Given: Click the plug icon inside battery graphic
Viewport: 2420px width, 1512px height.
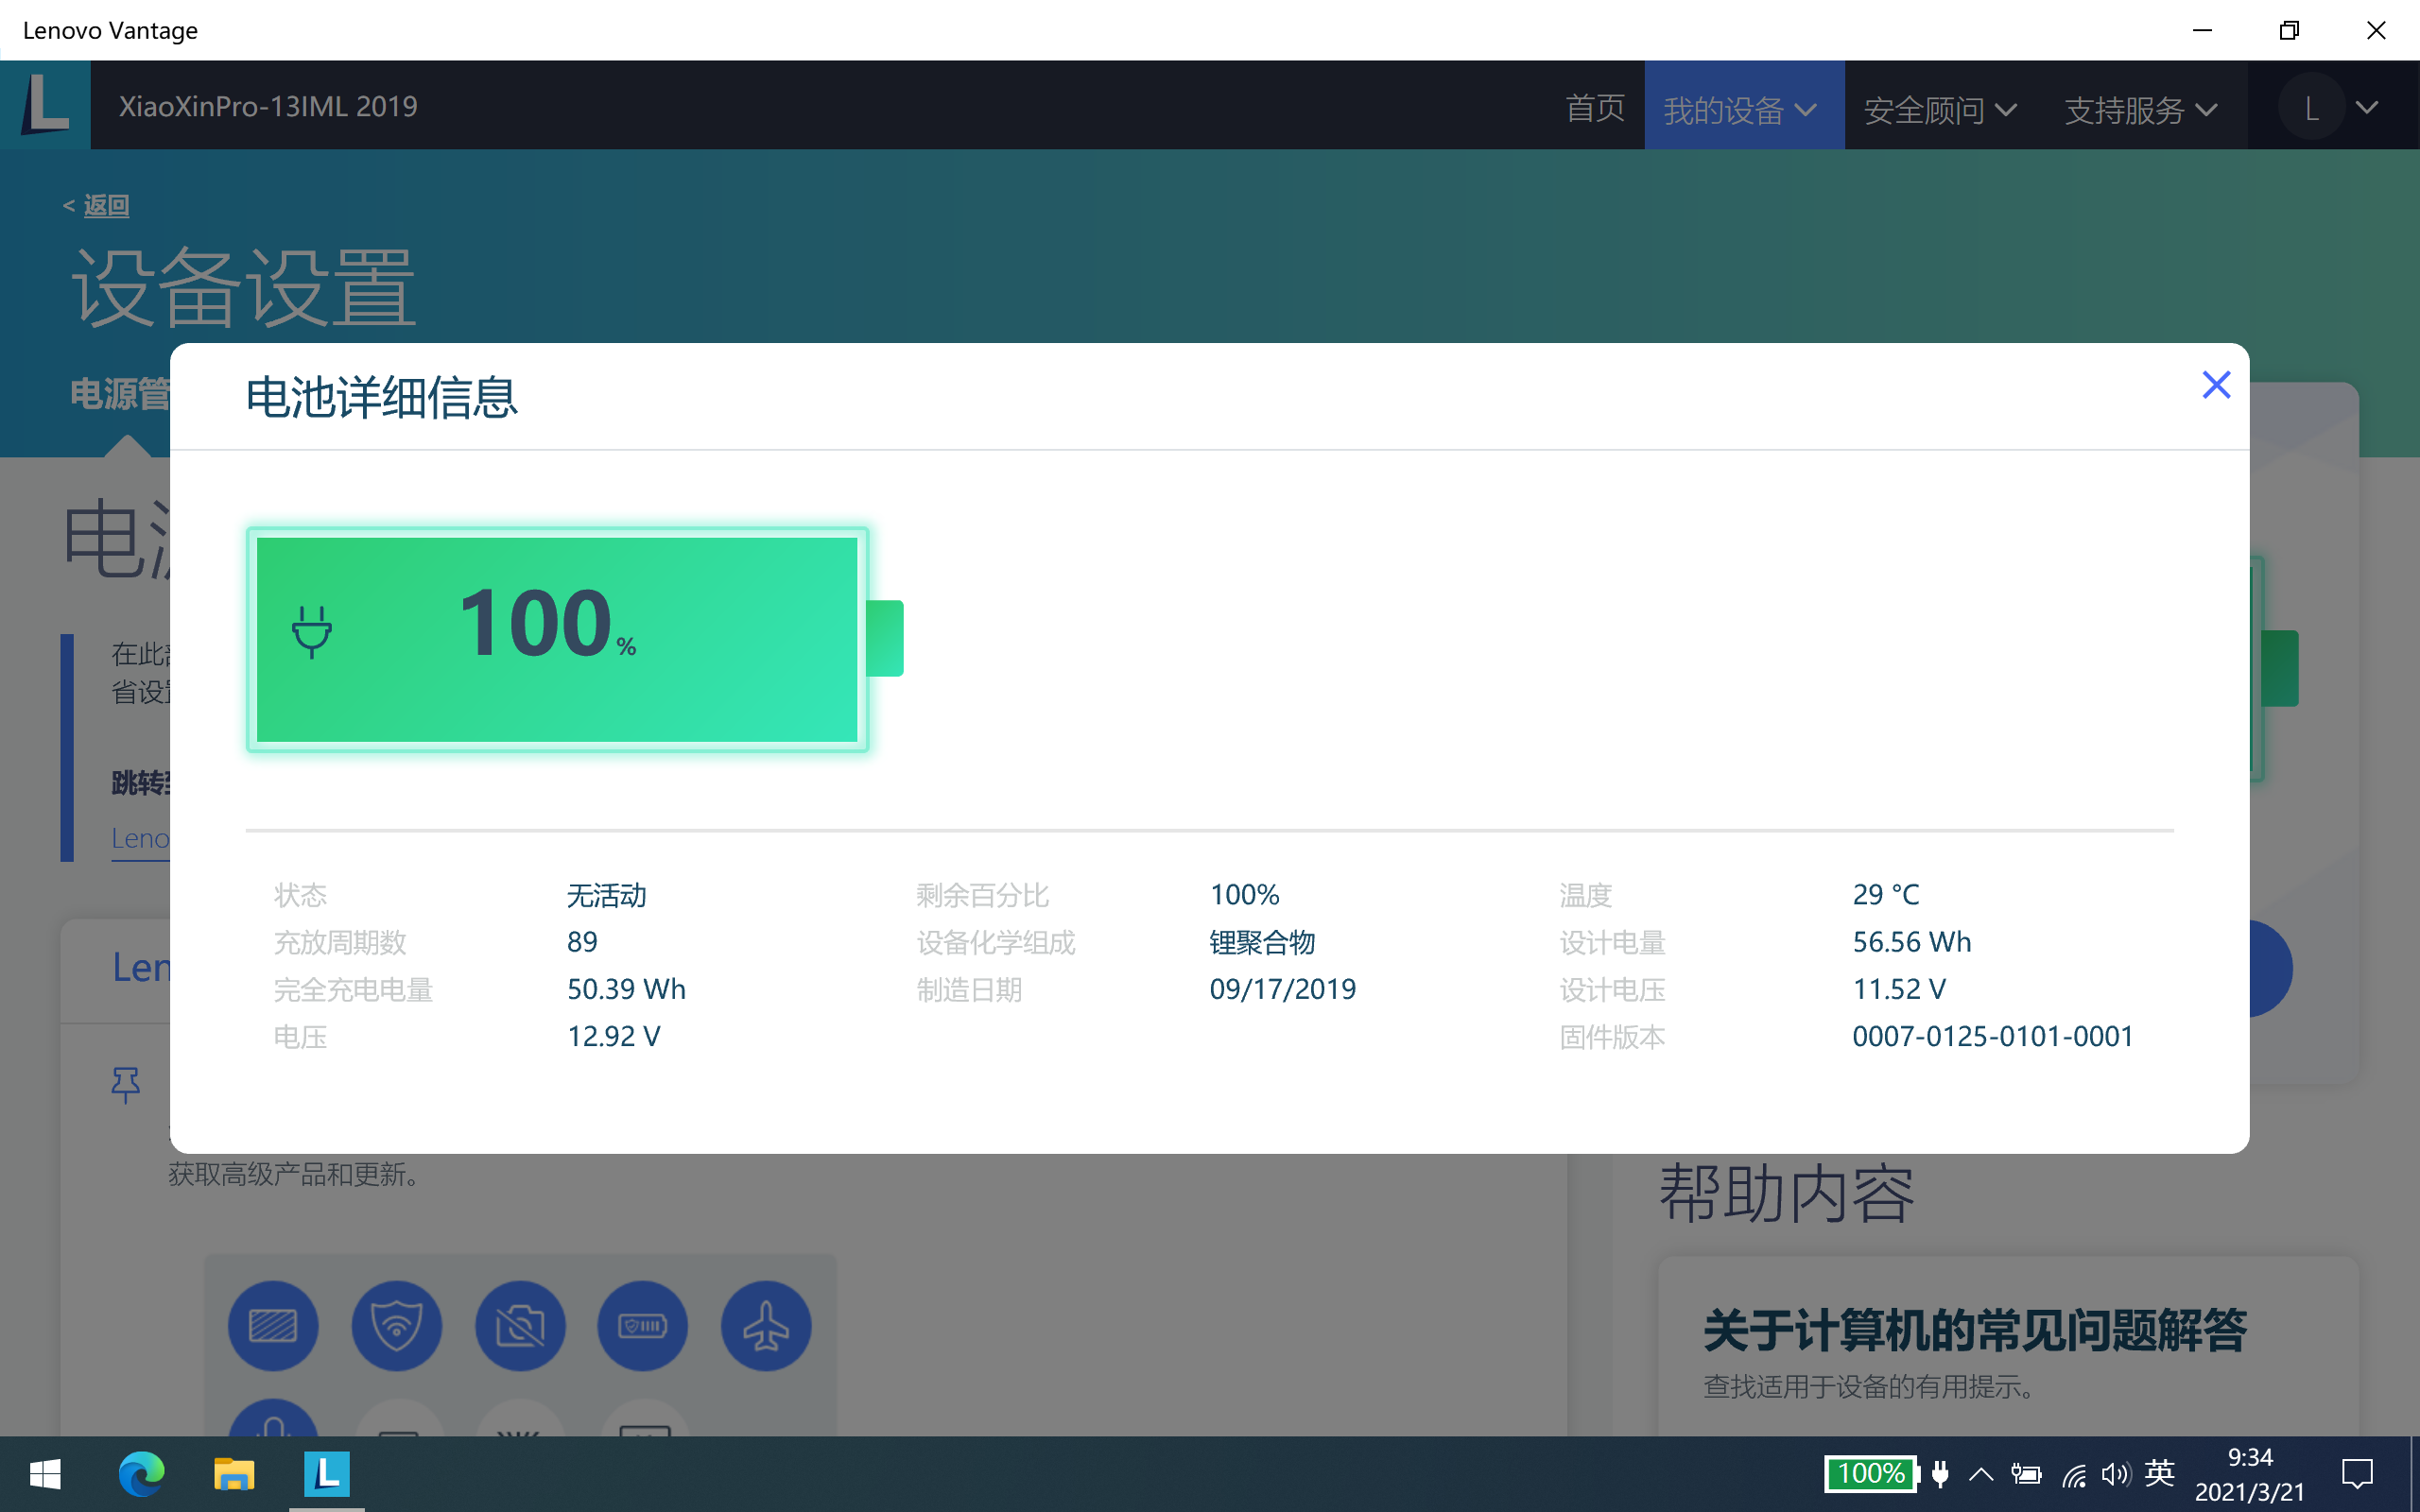Looking at the screenshot, I should coord(311,630).
